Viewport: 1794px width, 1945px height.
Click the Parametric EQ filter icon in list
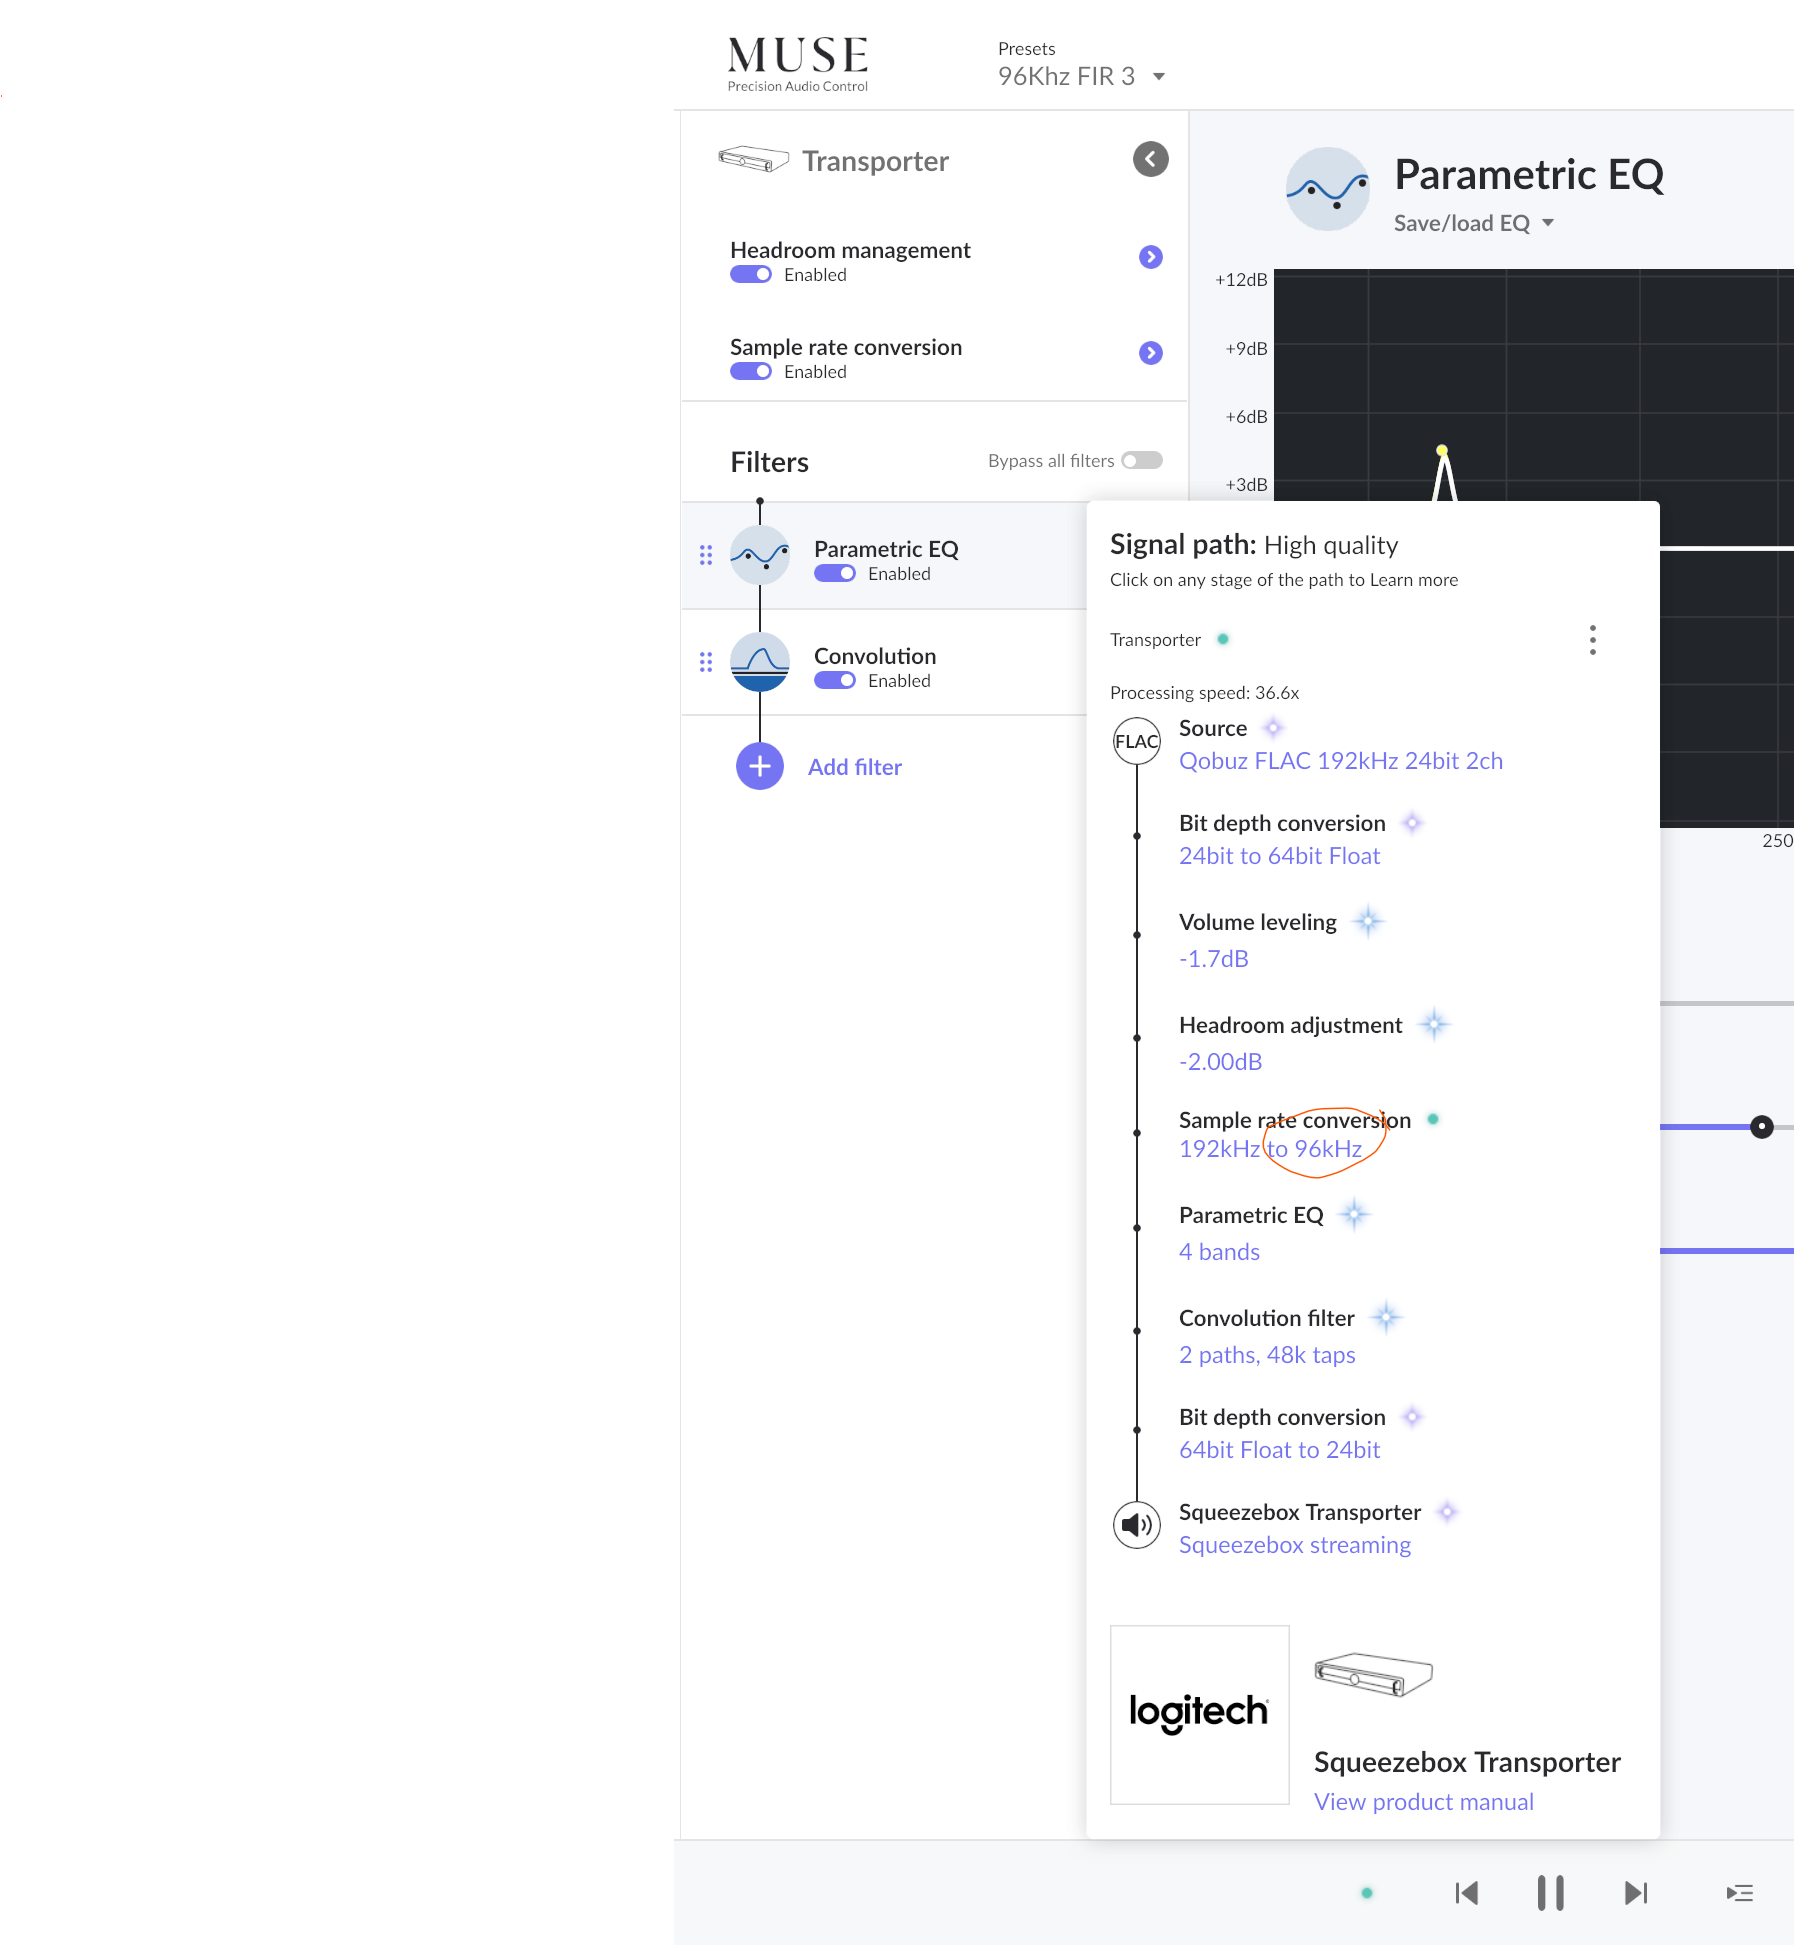760,555
